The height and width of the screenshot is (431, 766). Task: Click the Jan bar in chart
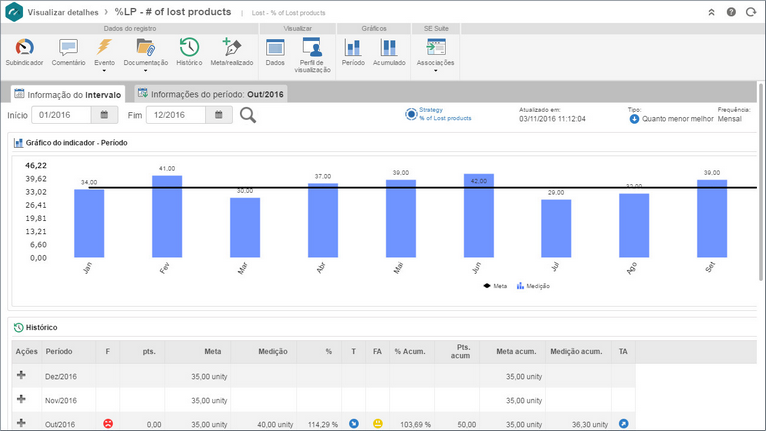[89, 223]
